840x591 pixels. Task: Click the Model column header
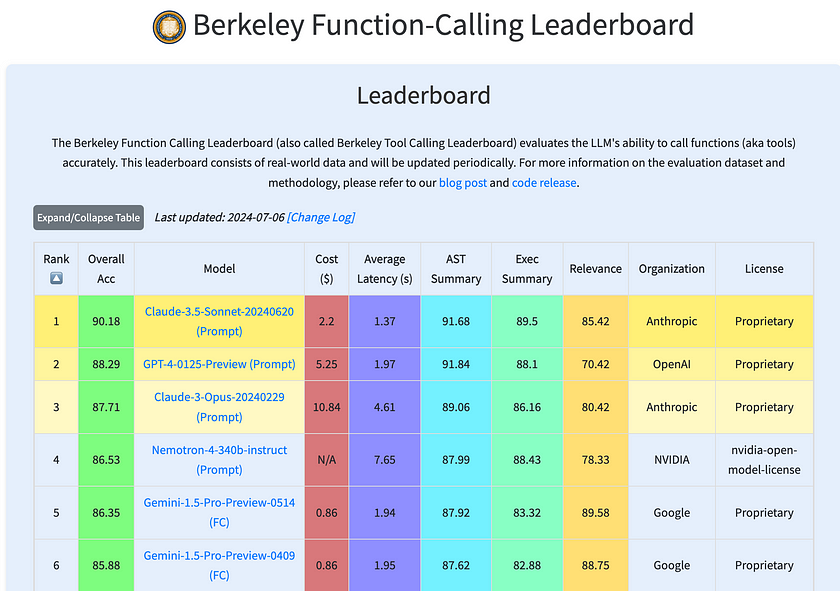(x=219, y=269)
